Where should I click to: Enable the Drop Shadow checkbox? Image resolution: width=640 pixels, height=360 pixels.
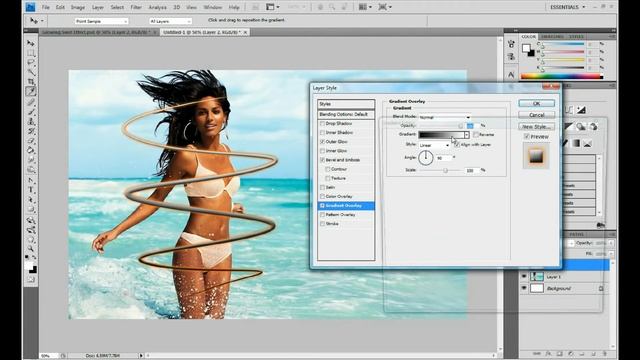[322, 123]
